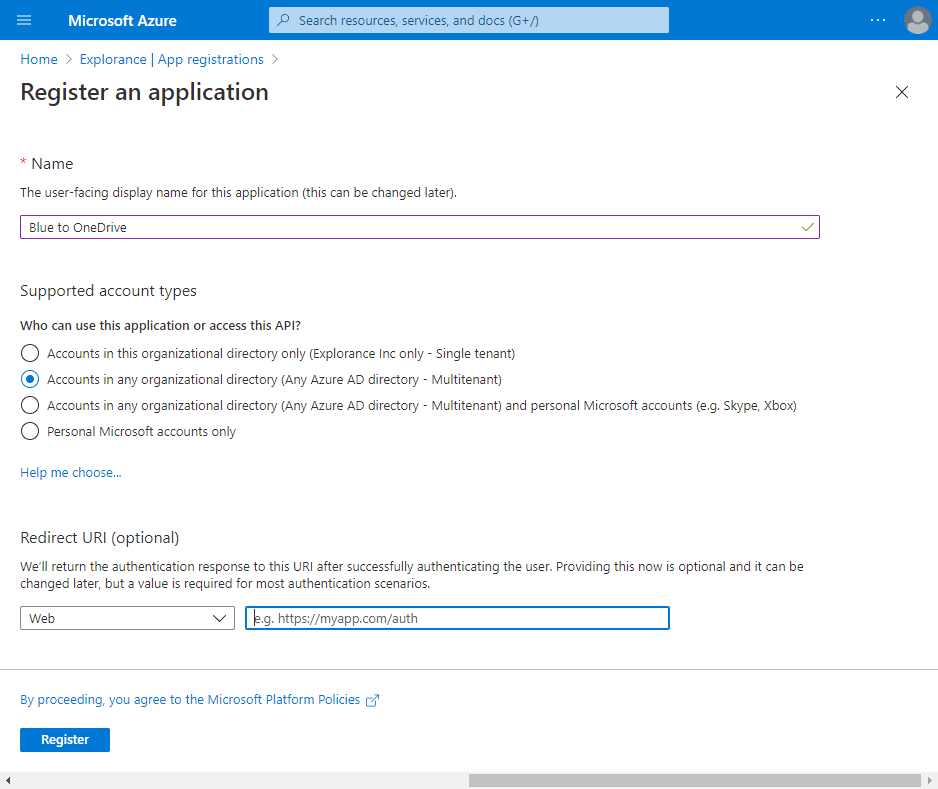Focus the Redirect URI input field
The height and width of the screenshot is (789, 938).
tap(457, 618)
